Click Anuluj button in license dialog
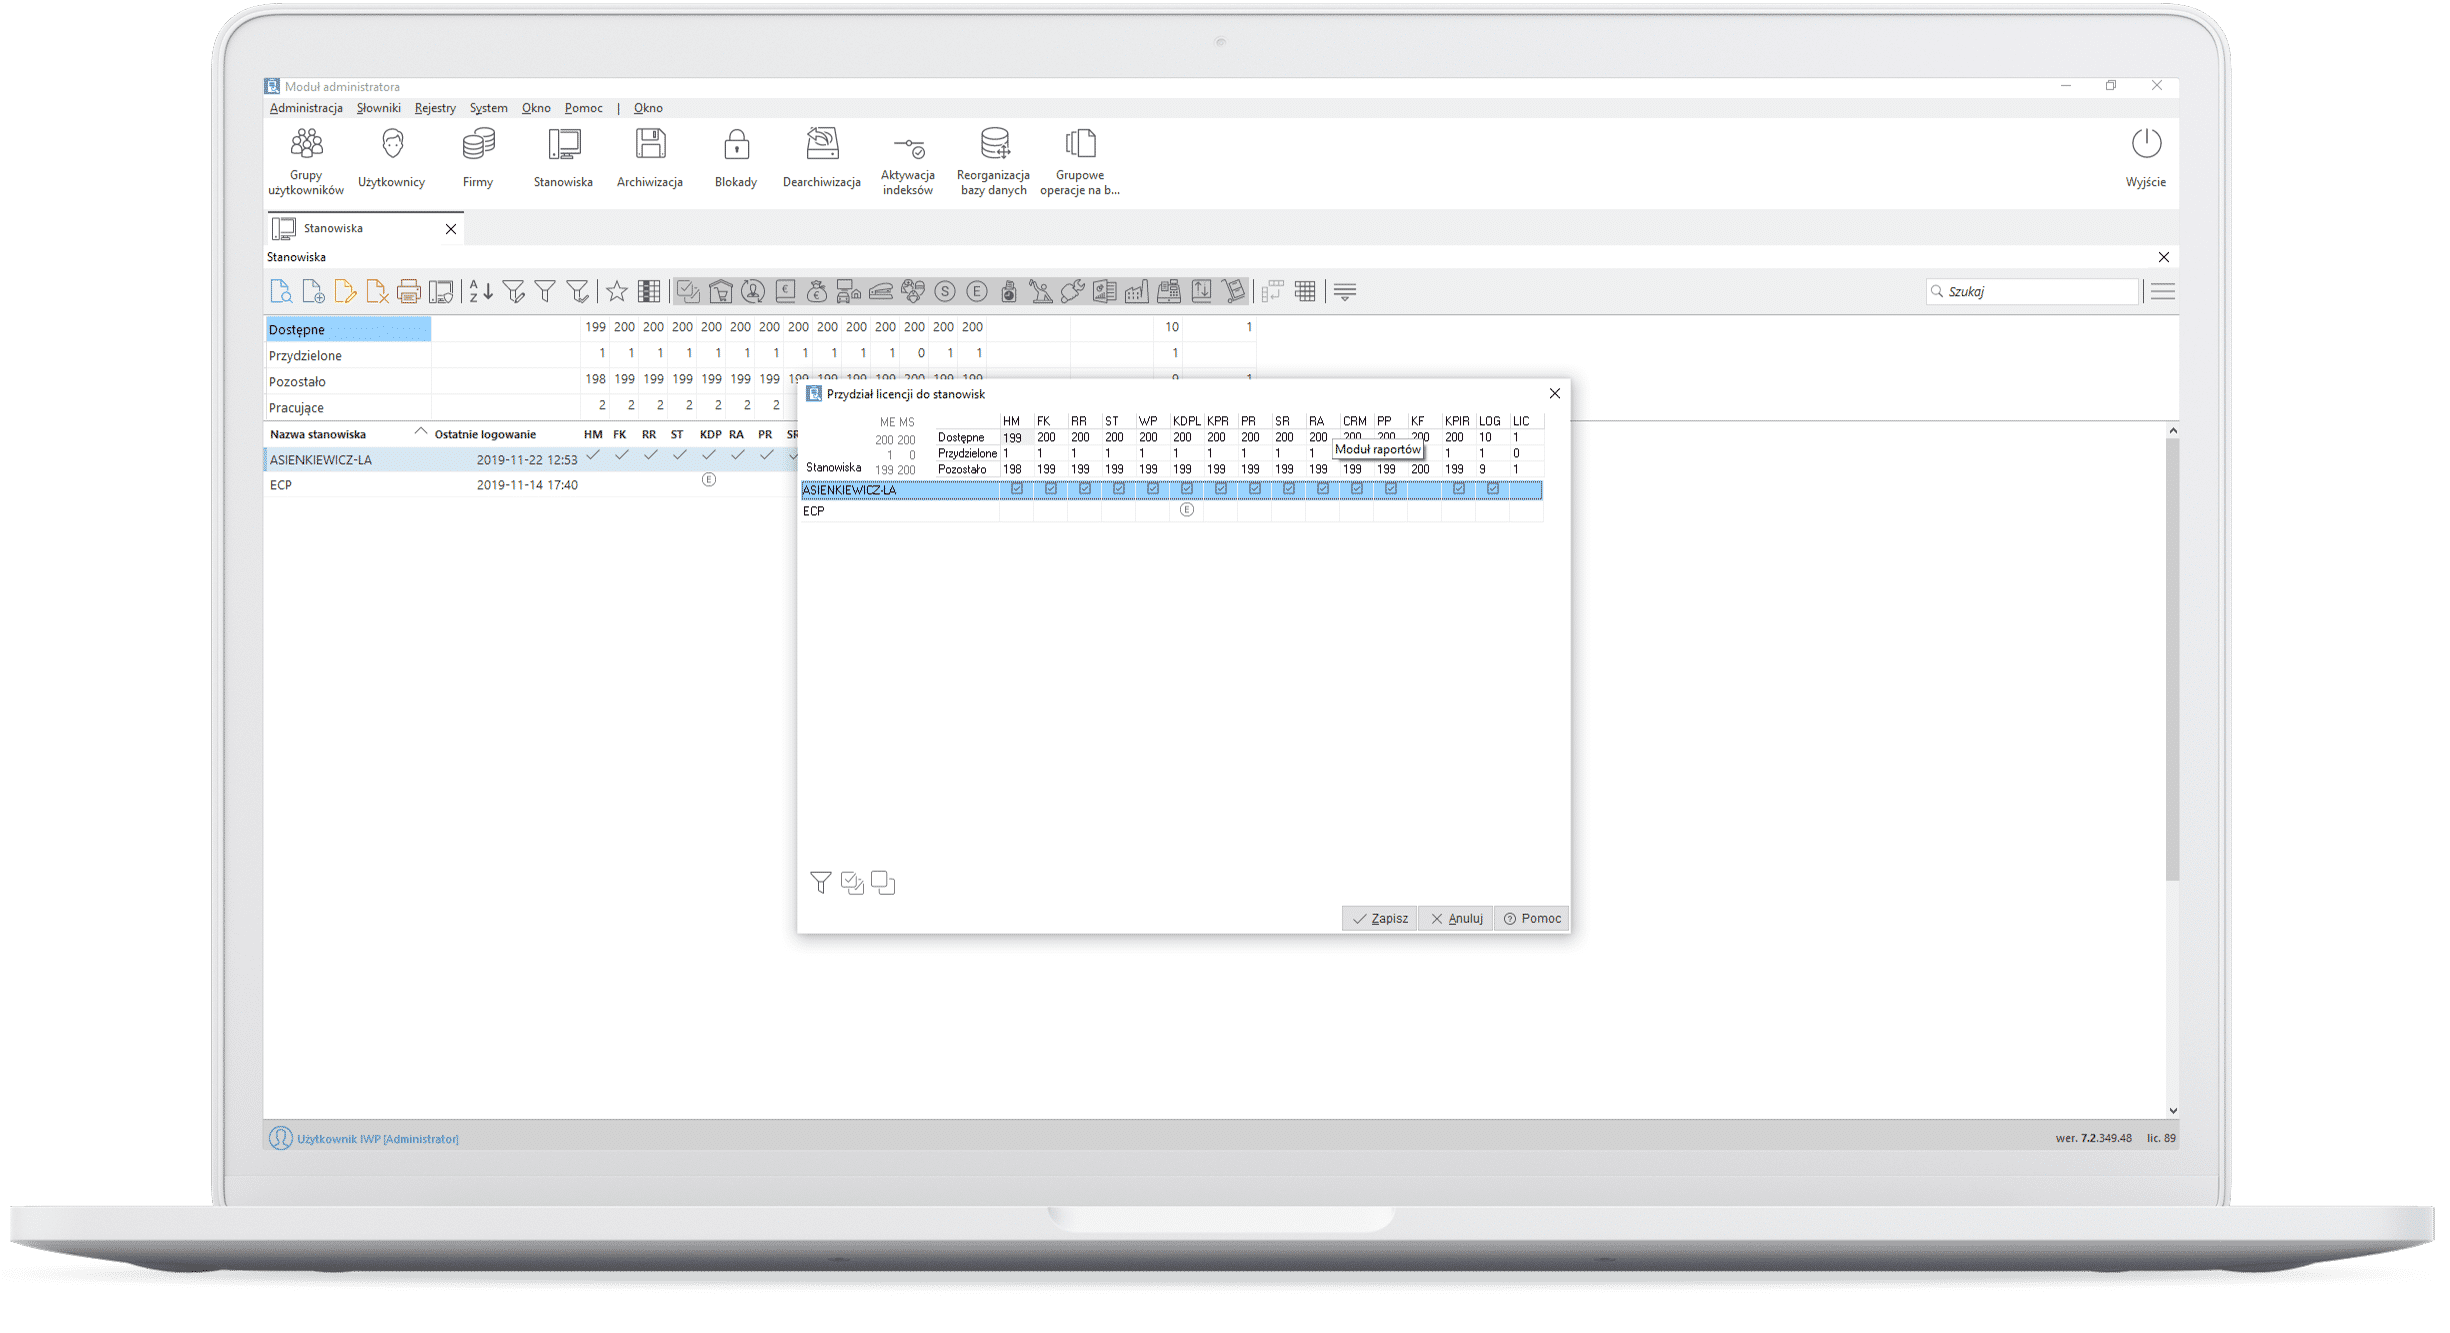The width and height of the screenshot is (2450, 1333). 1456,918
